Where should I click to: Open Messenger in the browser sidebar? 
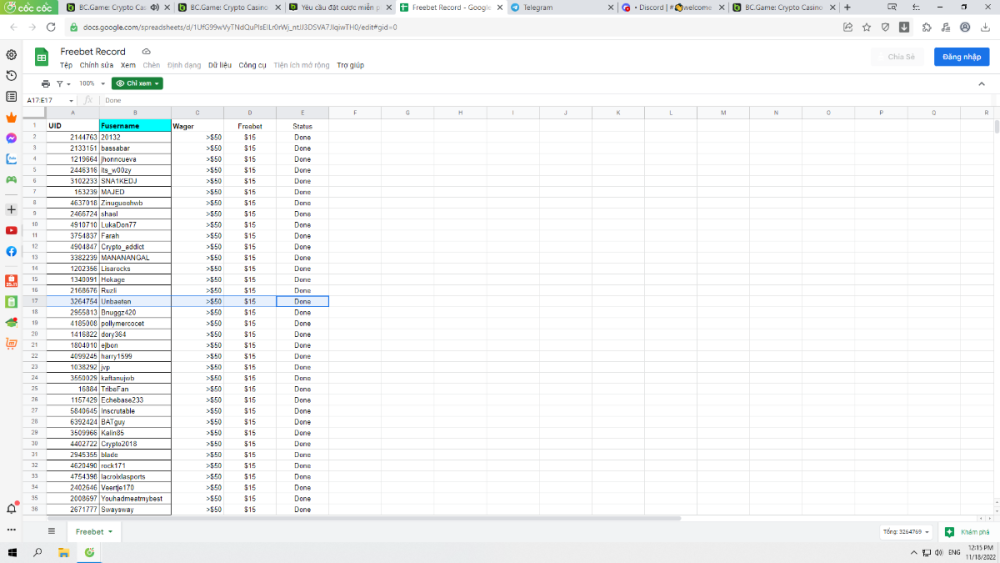click(x=11, y=138)
